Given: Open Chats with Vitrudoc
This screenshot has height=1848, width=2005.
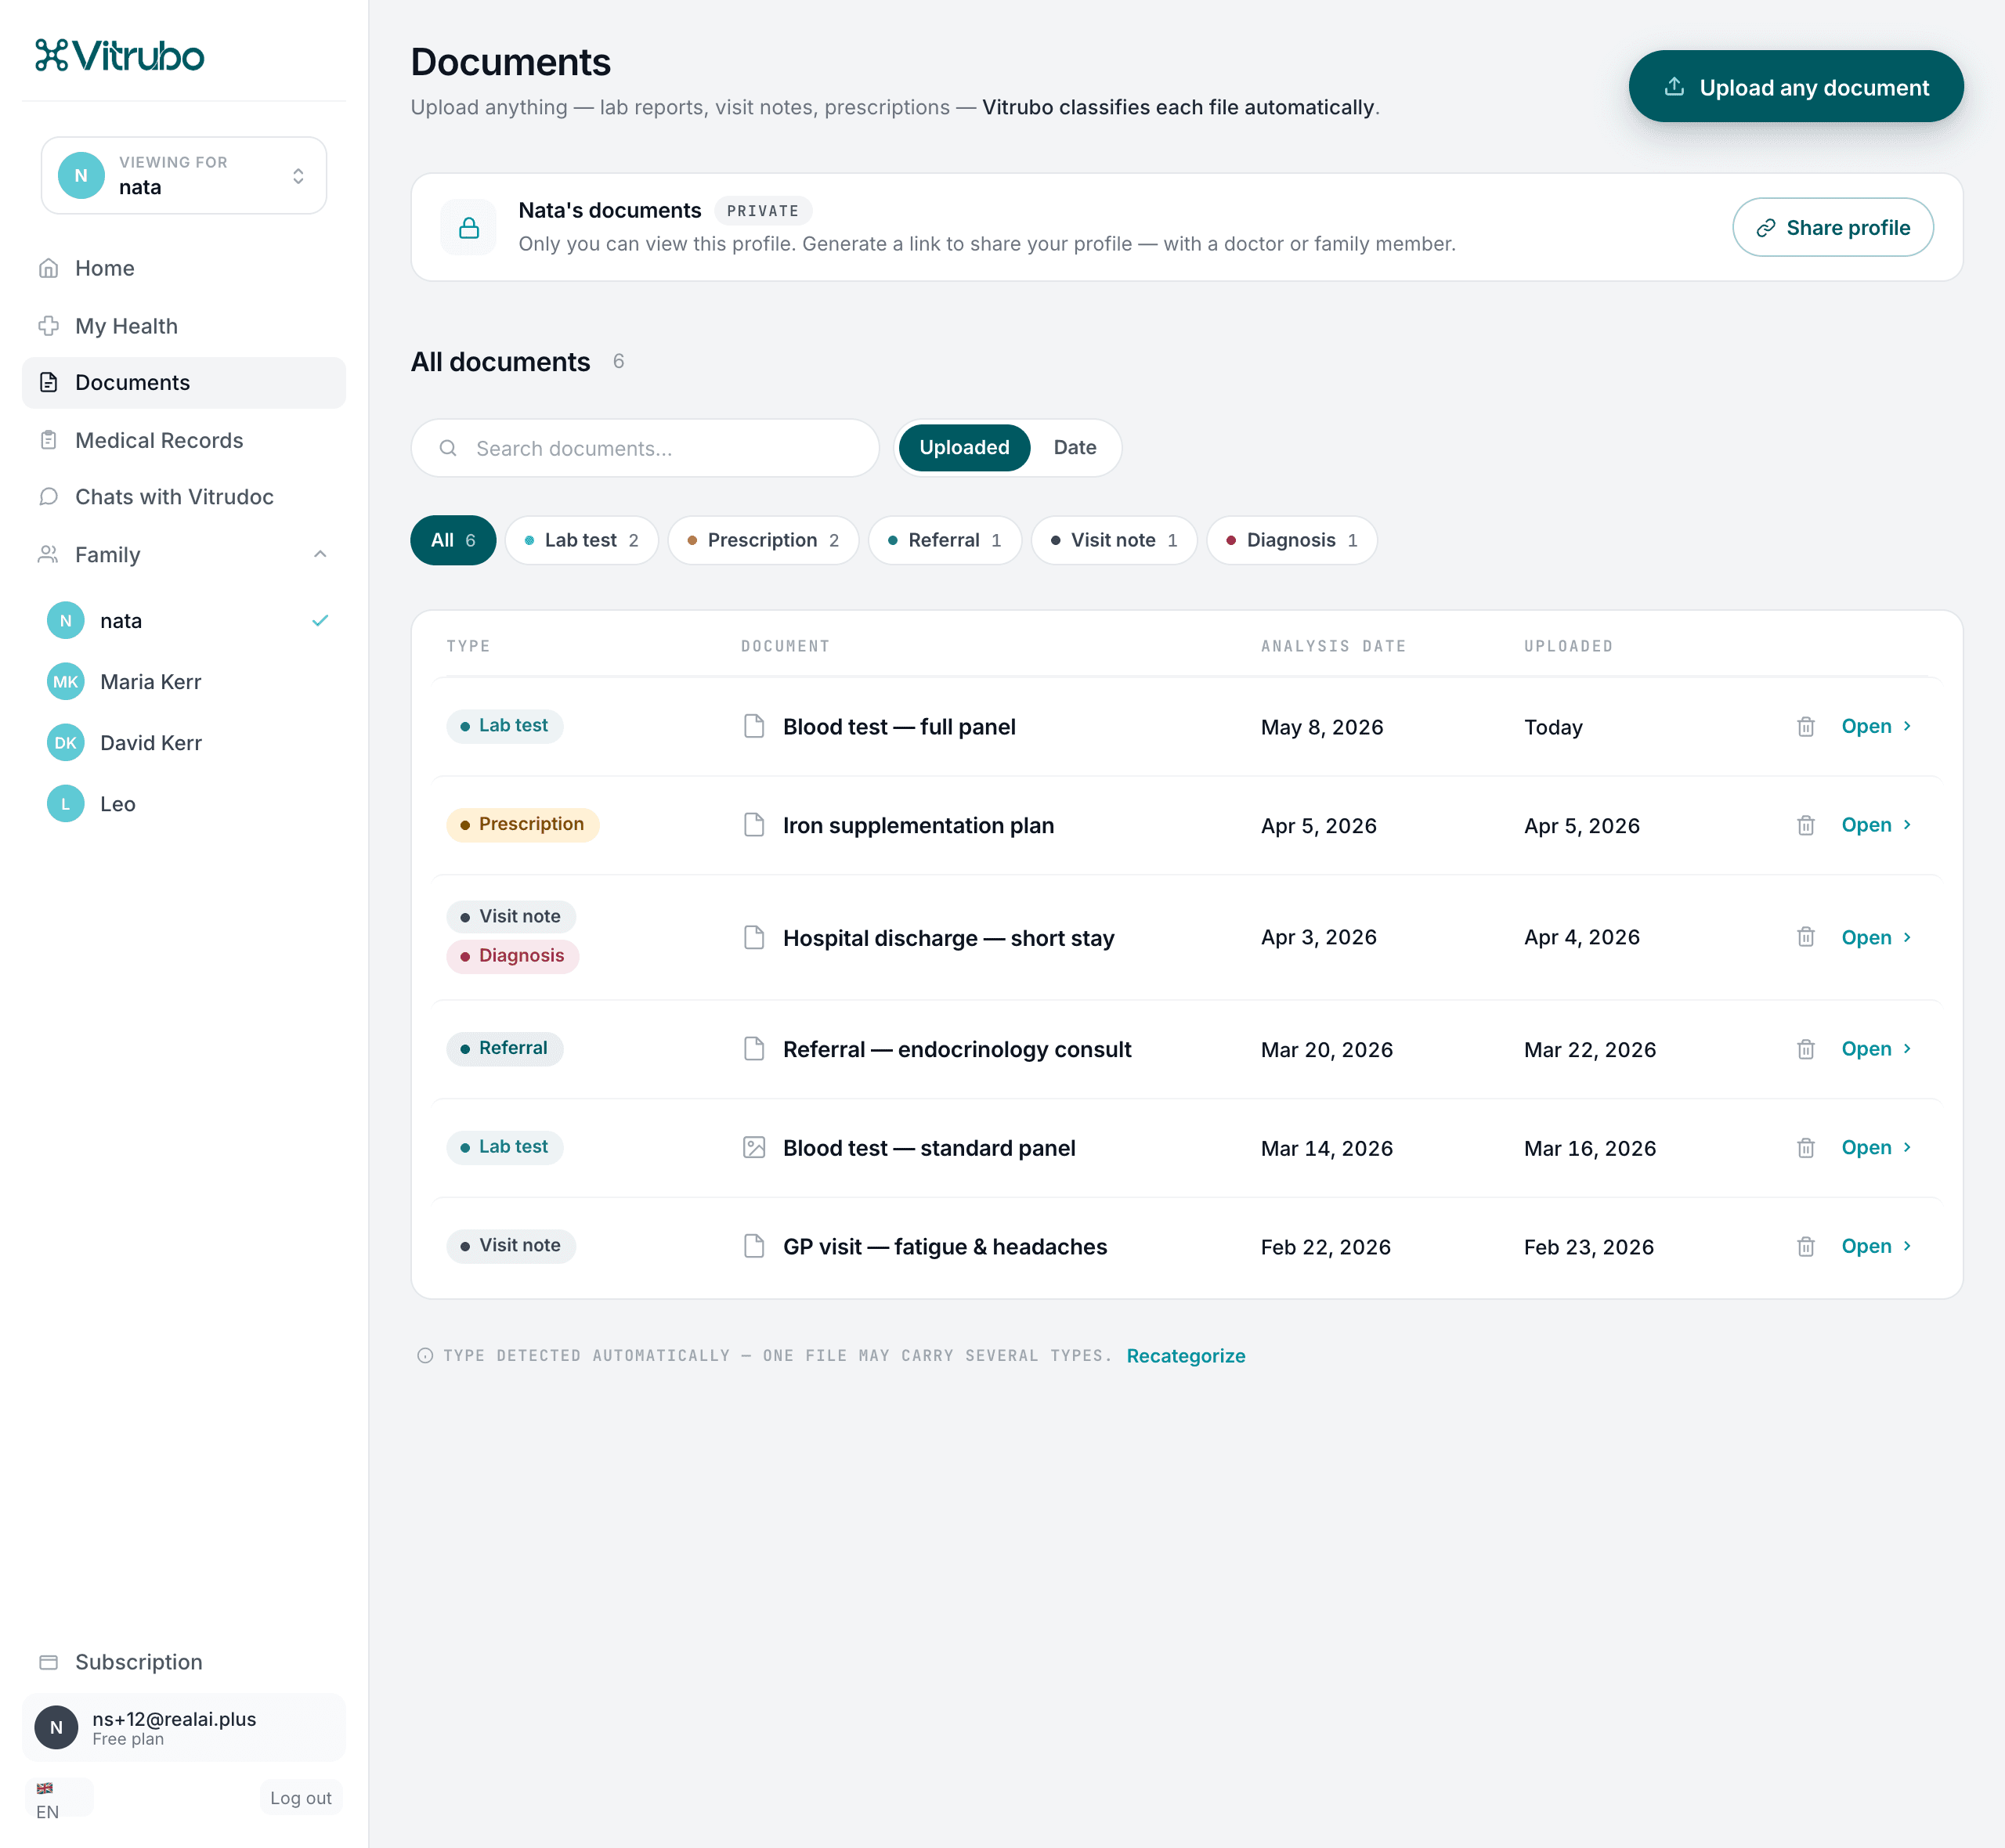Looking at the screenshot, I should click(x=184, y=497).
